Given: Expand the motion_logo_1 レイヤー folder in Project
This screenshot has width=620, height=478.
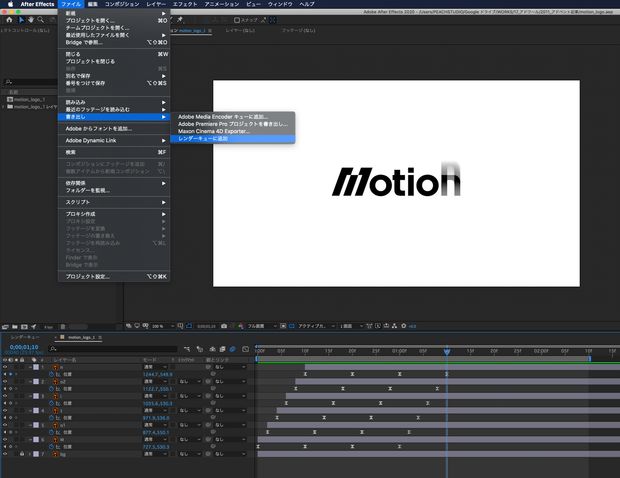Looking at the screenshot, I should [4, 107].
